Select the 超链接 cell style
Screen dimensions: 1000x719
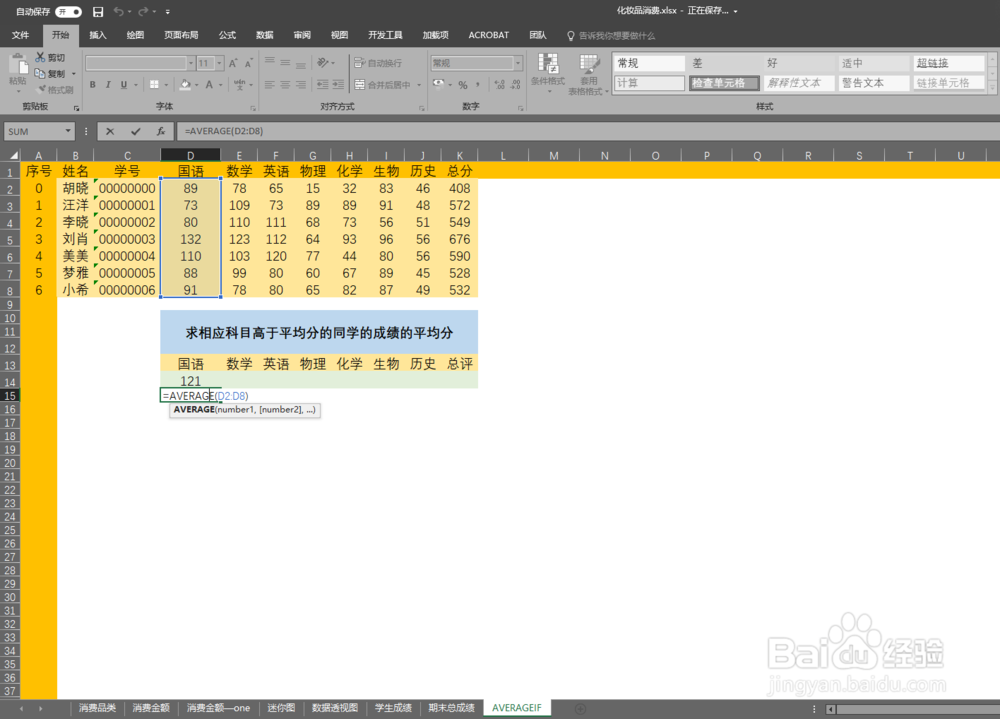click(x=950, y=63)
